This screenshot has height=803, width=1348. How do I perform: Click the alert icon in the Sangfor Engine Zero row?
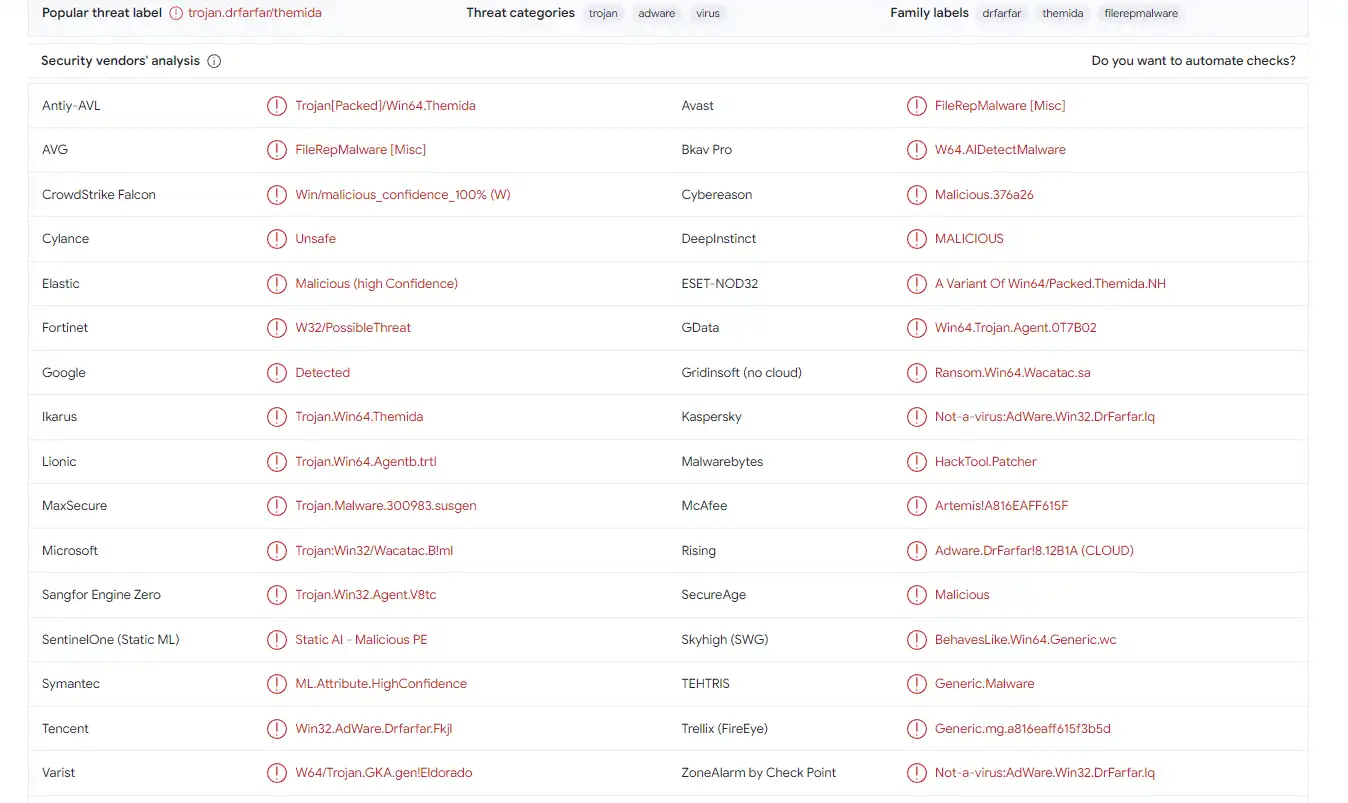tap(276, 595)
